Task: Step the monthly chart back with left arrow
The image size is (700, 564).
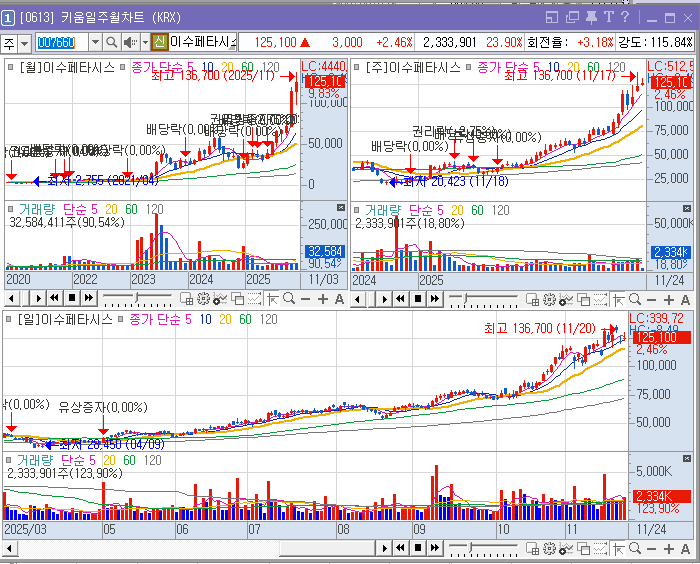Action: pos(12,298)
